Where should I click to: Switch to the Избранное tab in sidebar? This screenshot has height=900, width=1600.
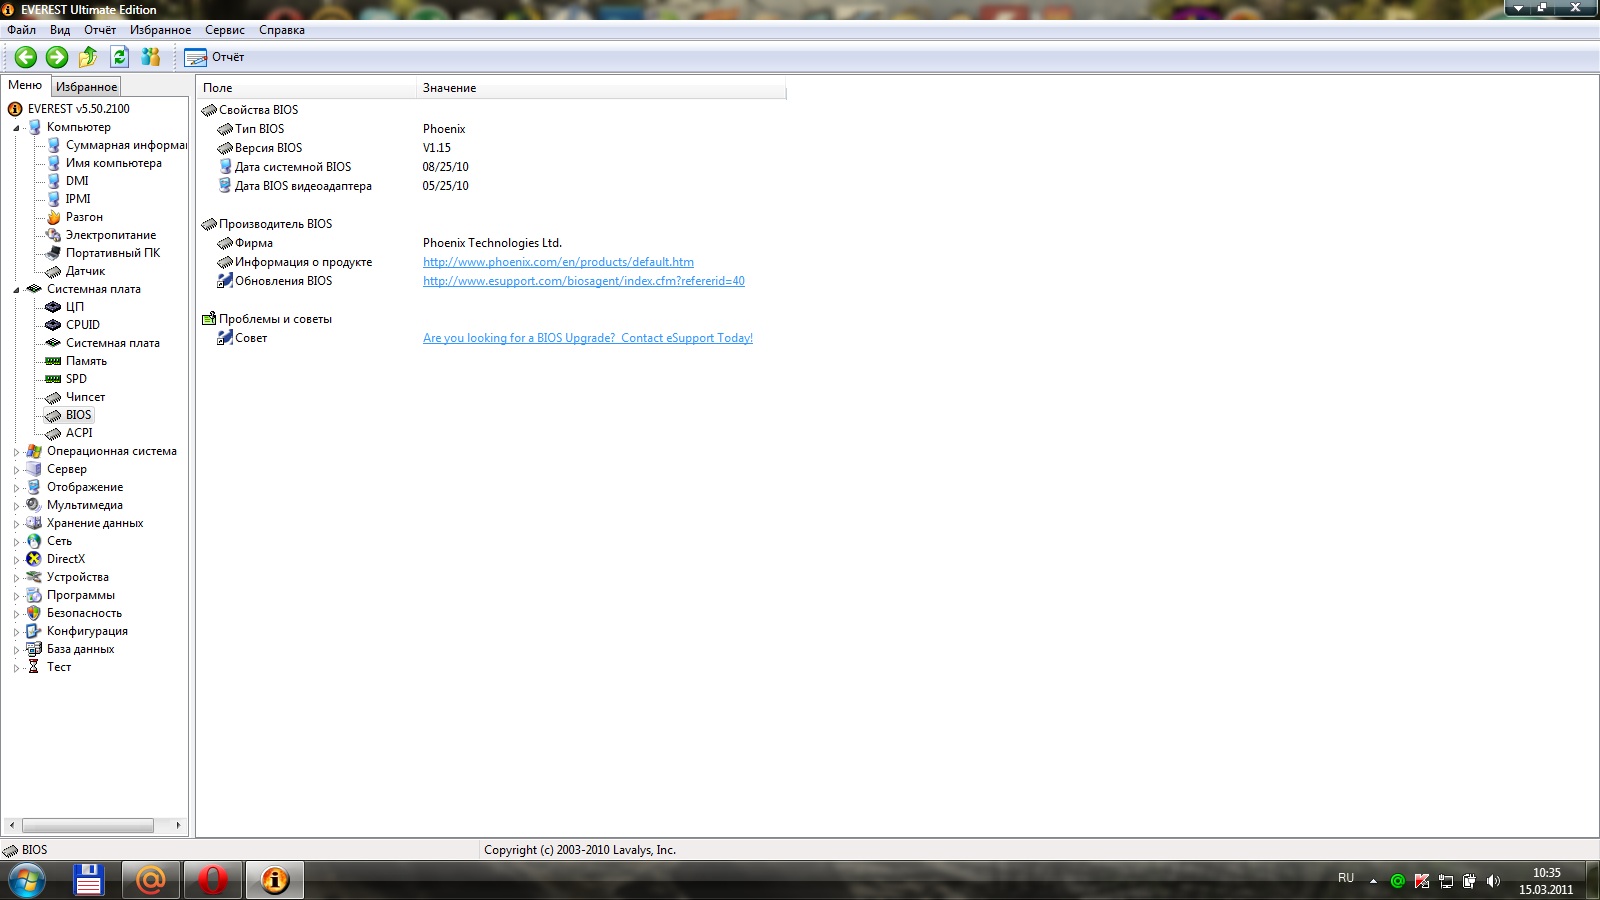pos(86,87)
